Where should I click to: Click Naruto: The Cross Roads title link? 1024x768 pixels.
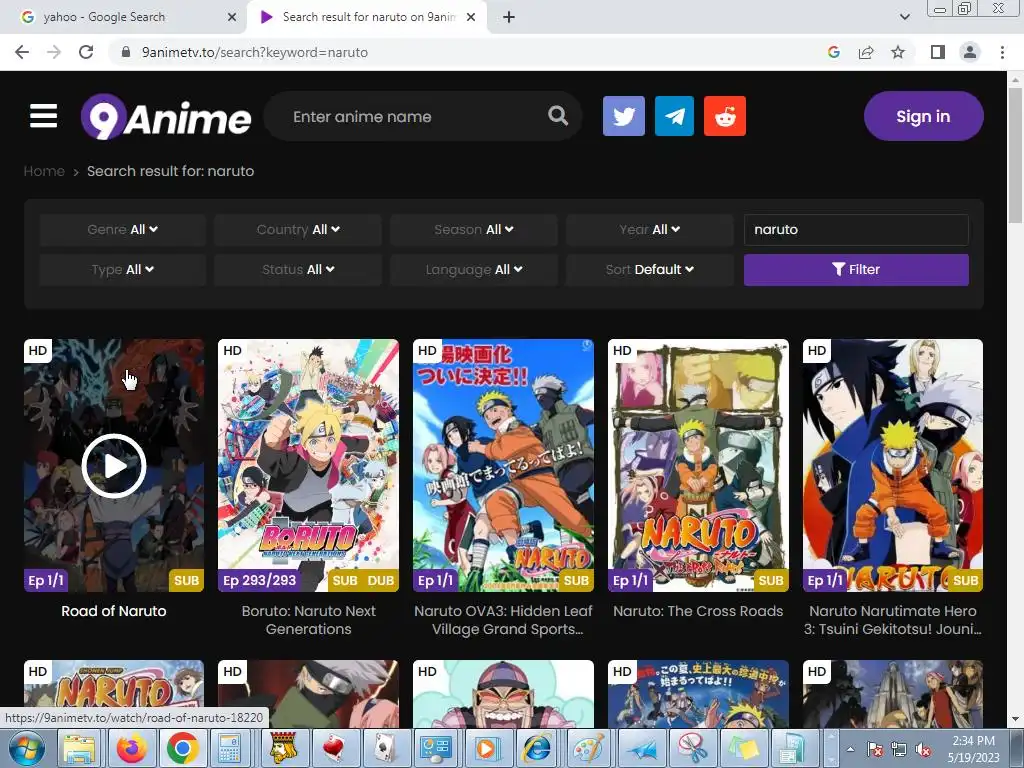[x=698, y=611]
